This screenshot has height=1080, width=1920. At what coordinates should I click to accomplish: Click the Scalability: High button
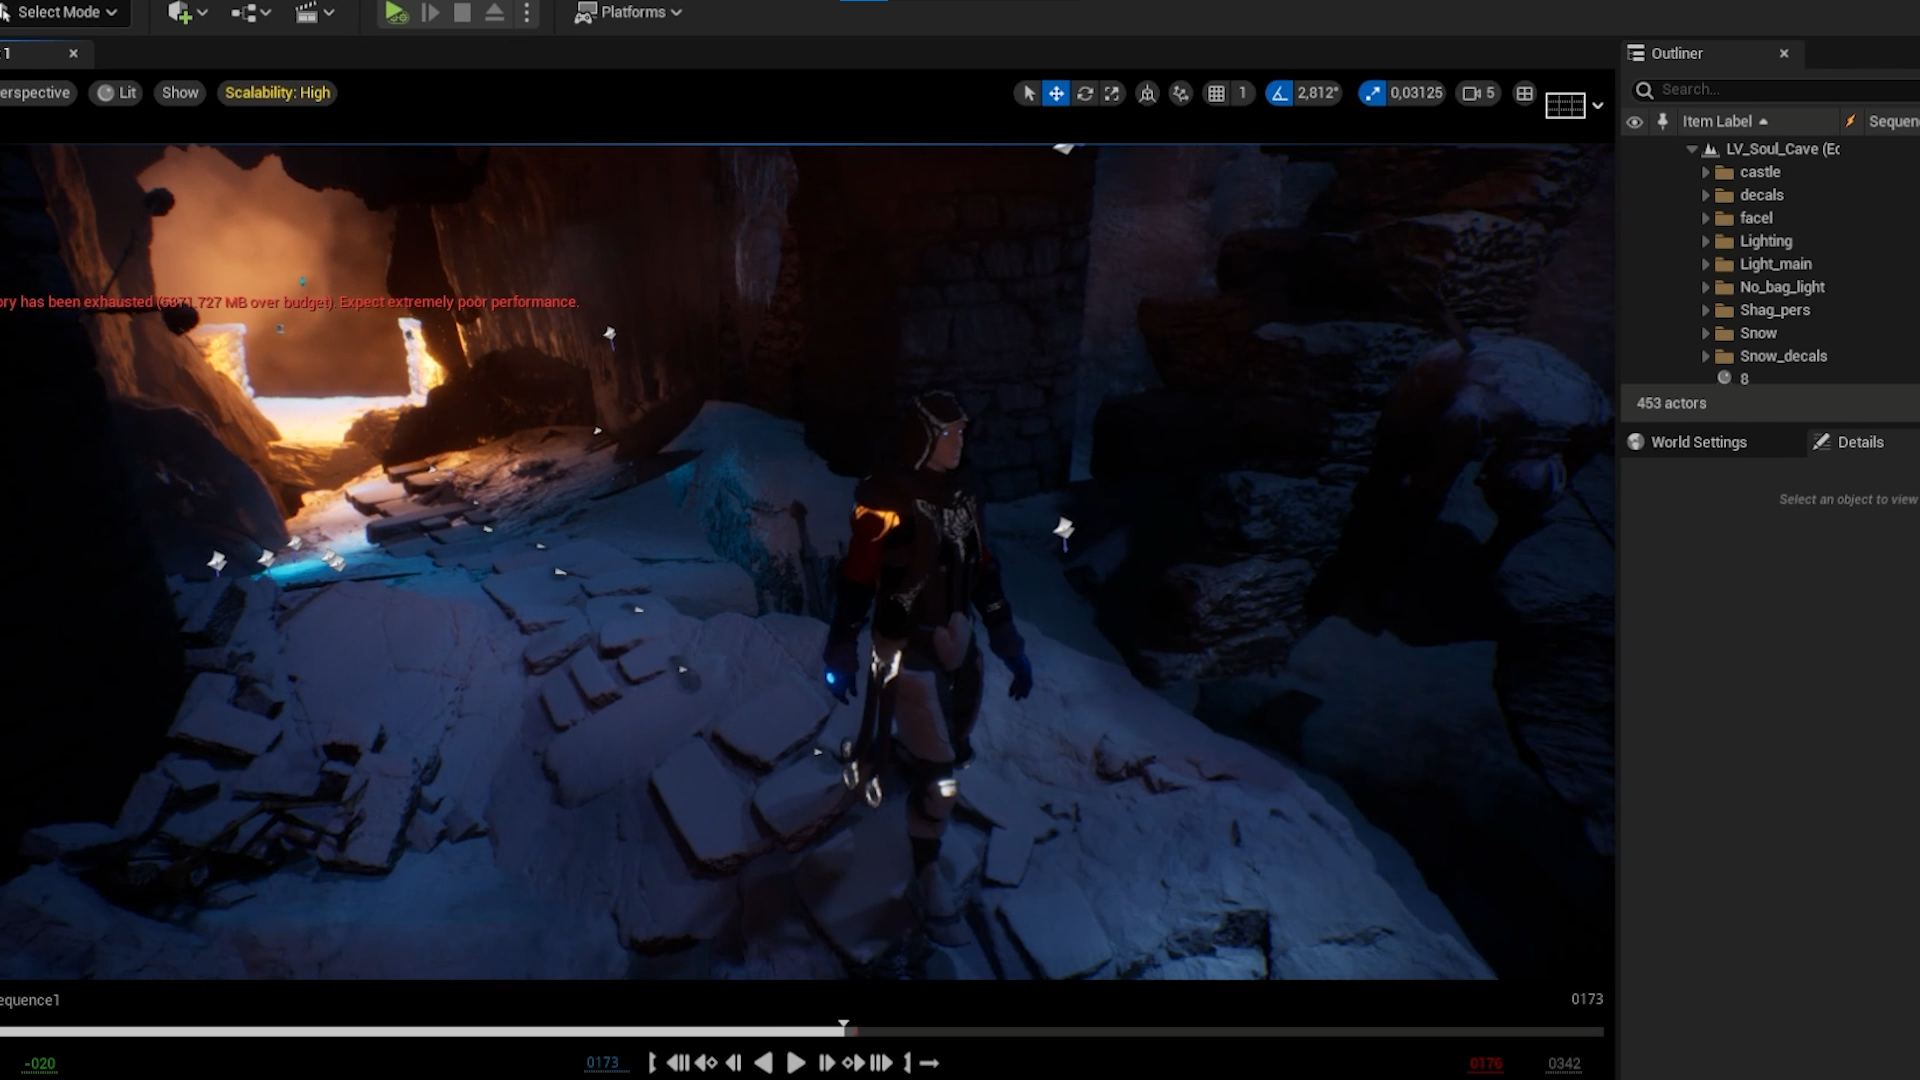click(277, 93)
